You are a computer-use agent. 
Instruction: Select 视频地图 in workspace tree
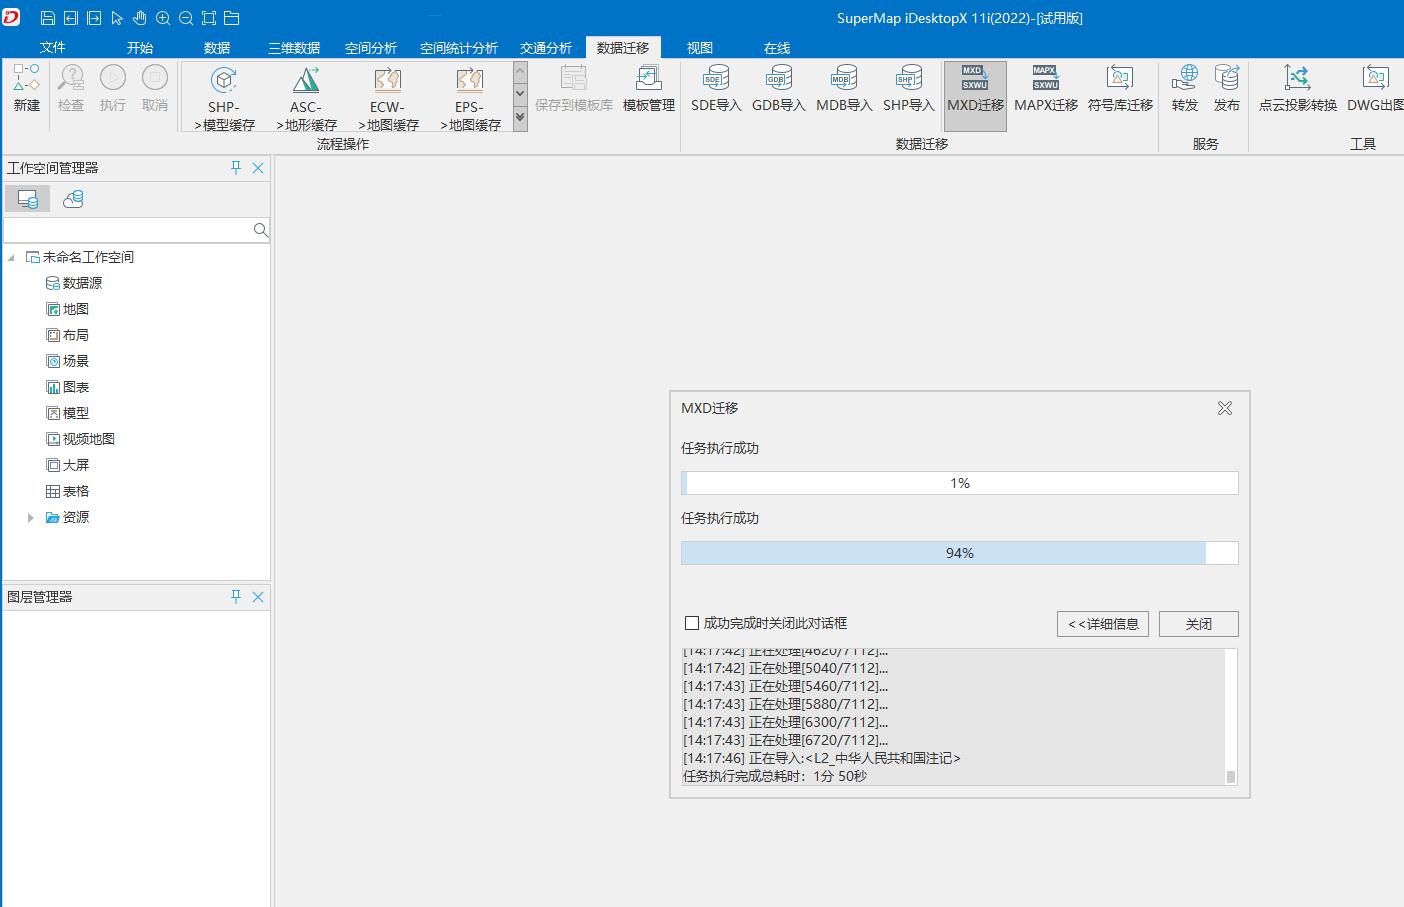(81, 439)
